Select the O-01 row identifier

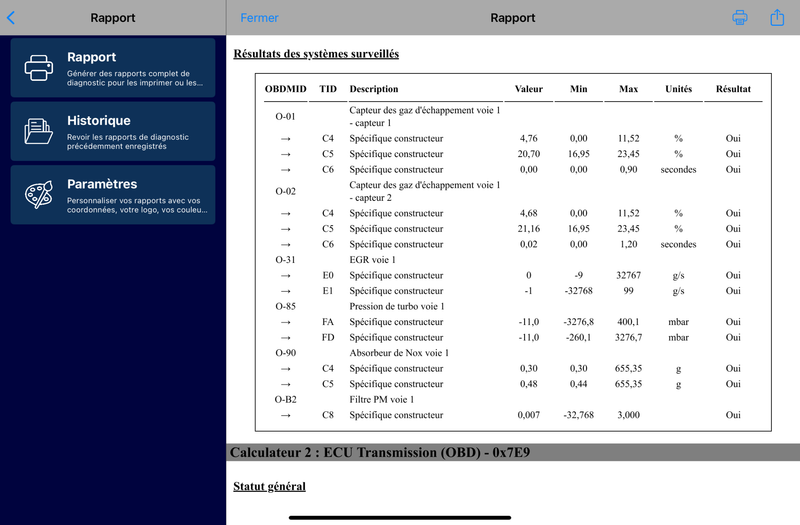tap(286, 116)
